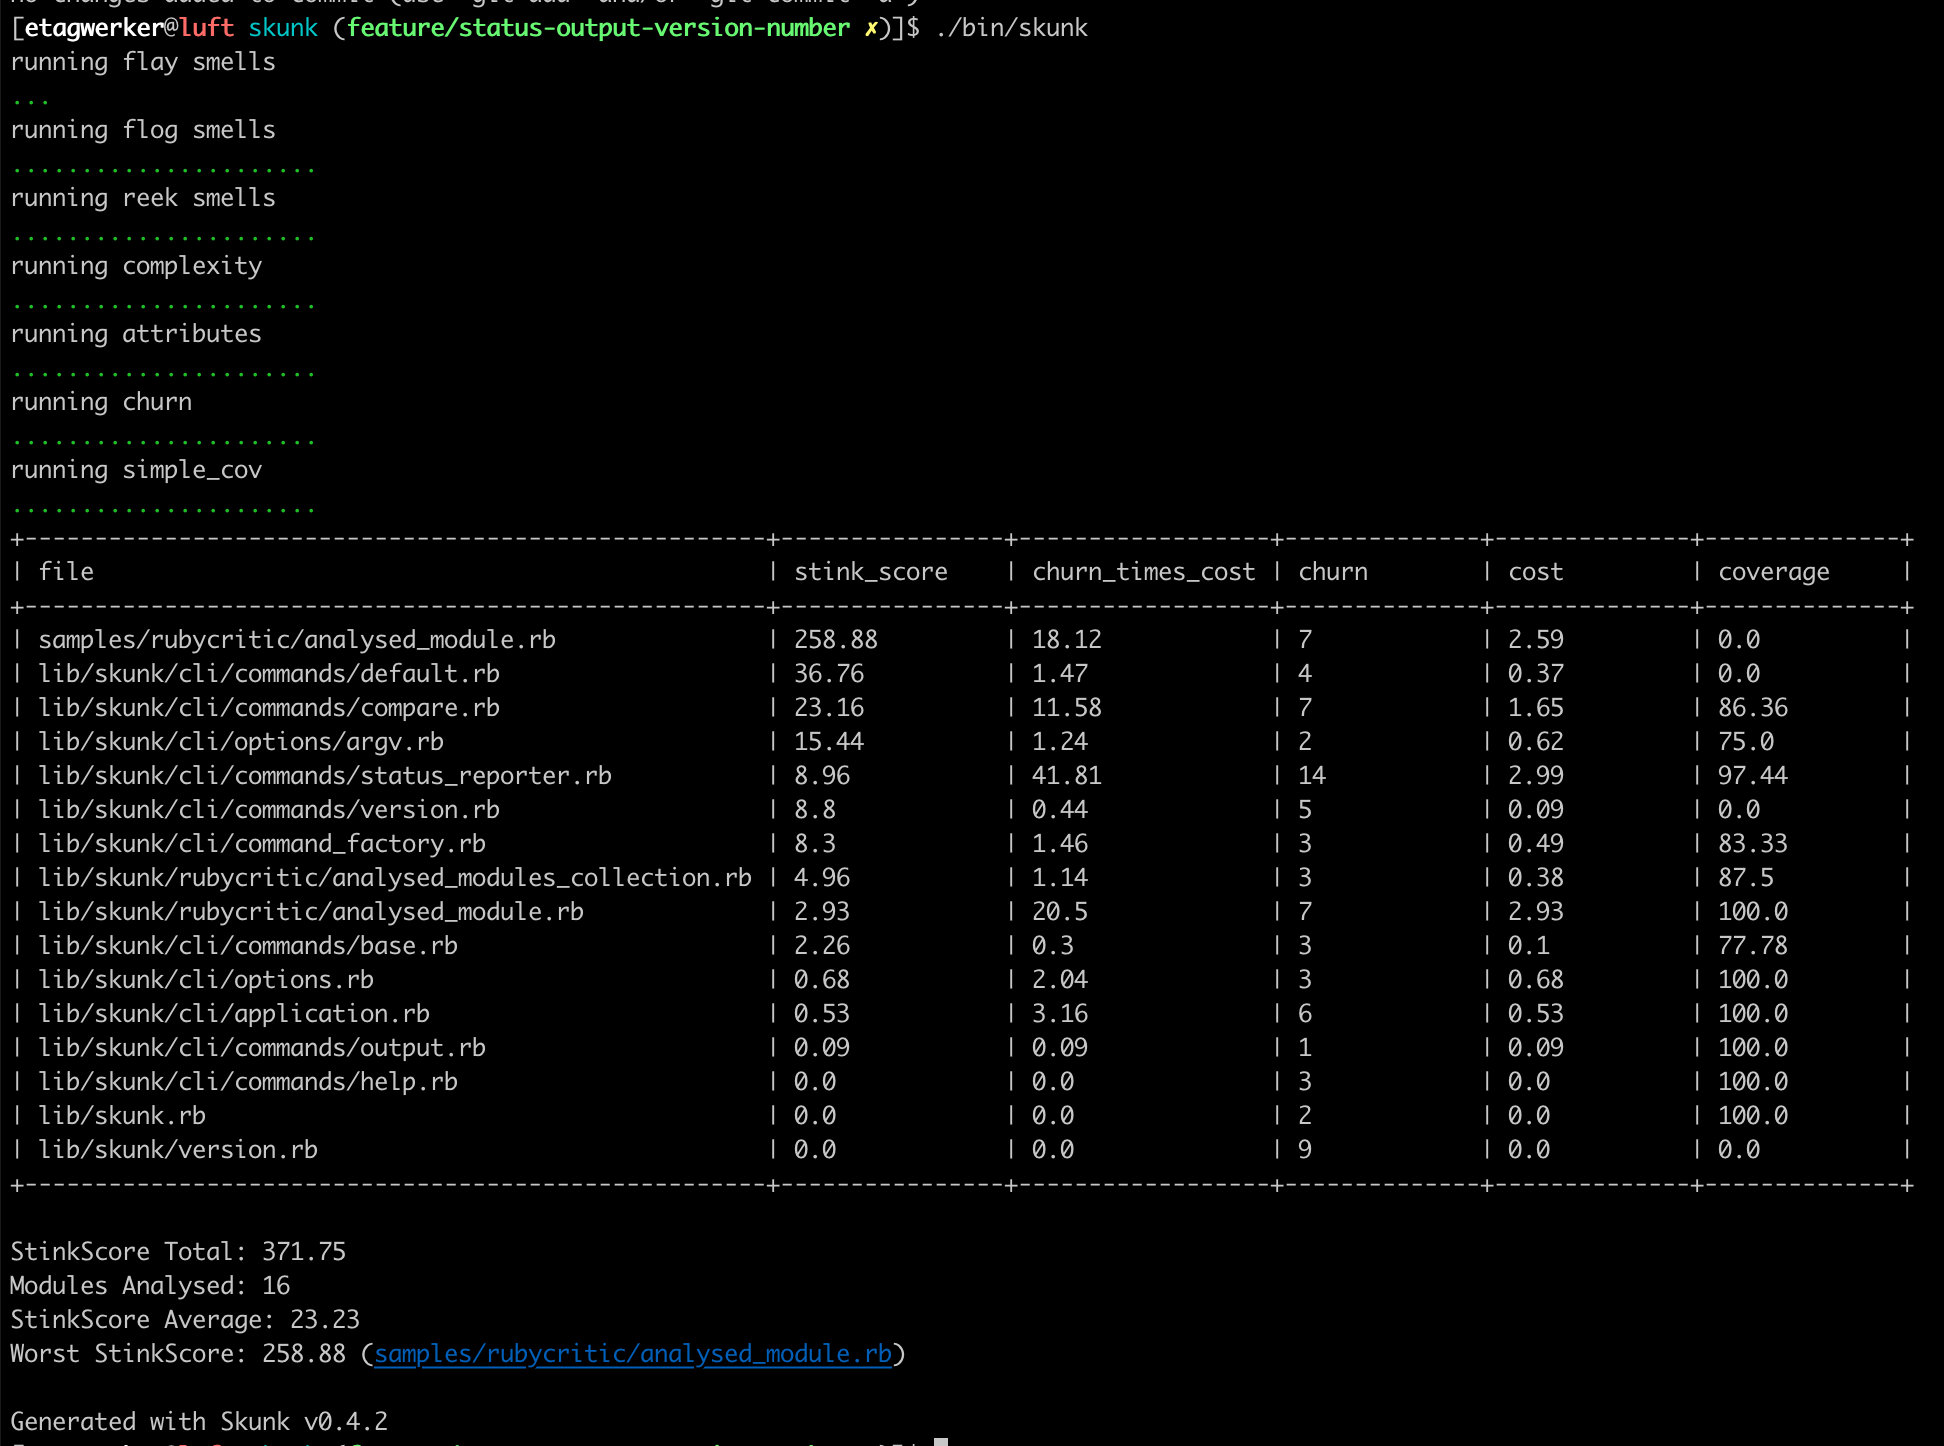Click lib/skunk/cli/commands/default.rb in the table
Viewport: 1944px width, 1446px height.
[x=269, y=674]
